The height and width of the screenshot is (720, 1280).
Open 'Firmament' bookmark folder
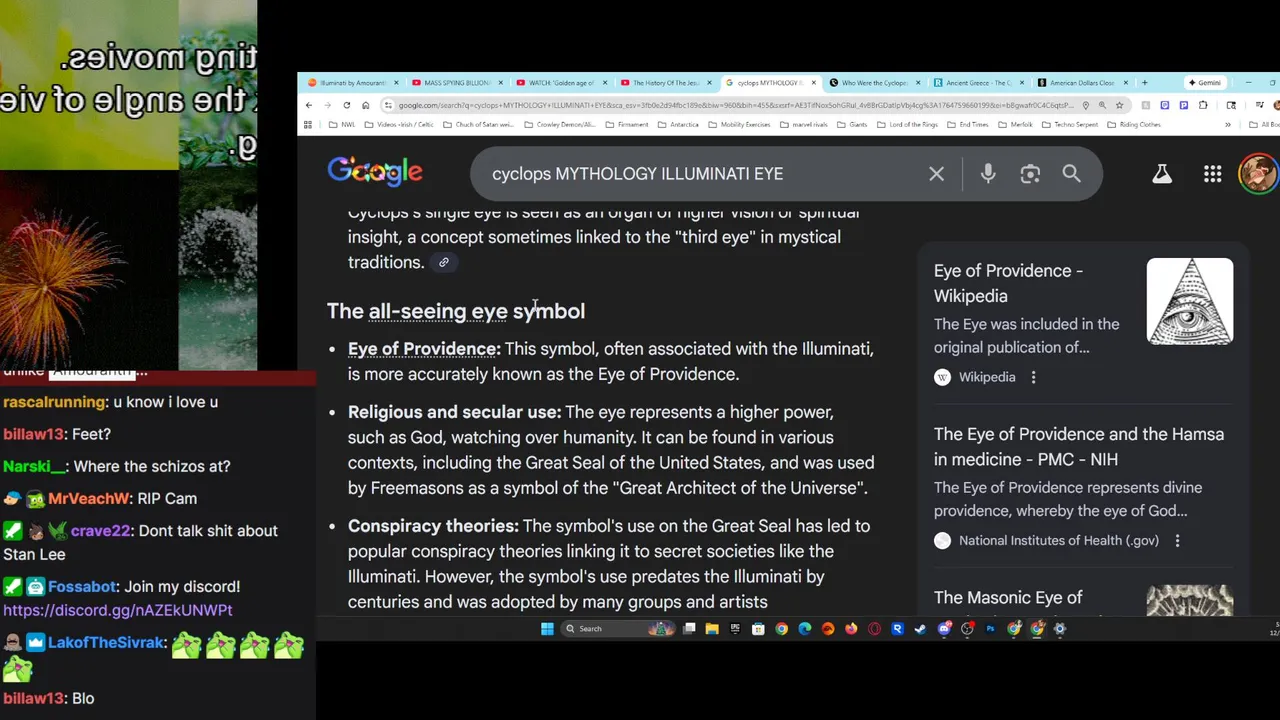pos(627,125)
